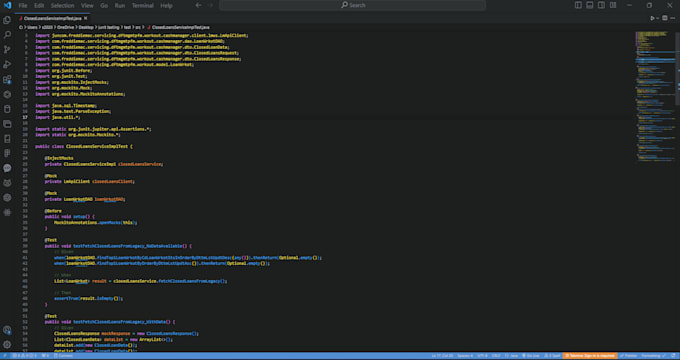This screenshot has width=680, height=360.
Task: Expand the Desktop breadcrumb segment
Action: coord(86,27)
